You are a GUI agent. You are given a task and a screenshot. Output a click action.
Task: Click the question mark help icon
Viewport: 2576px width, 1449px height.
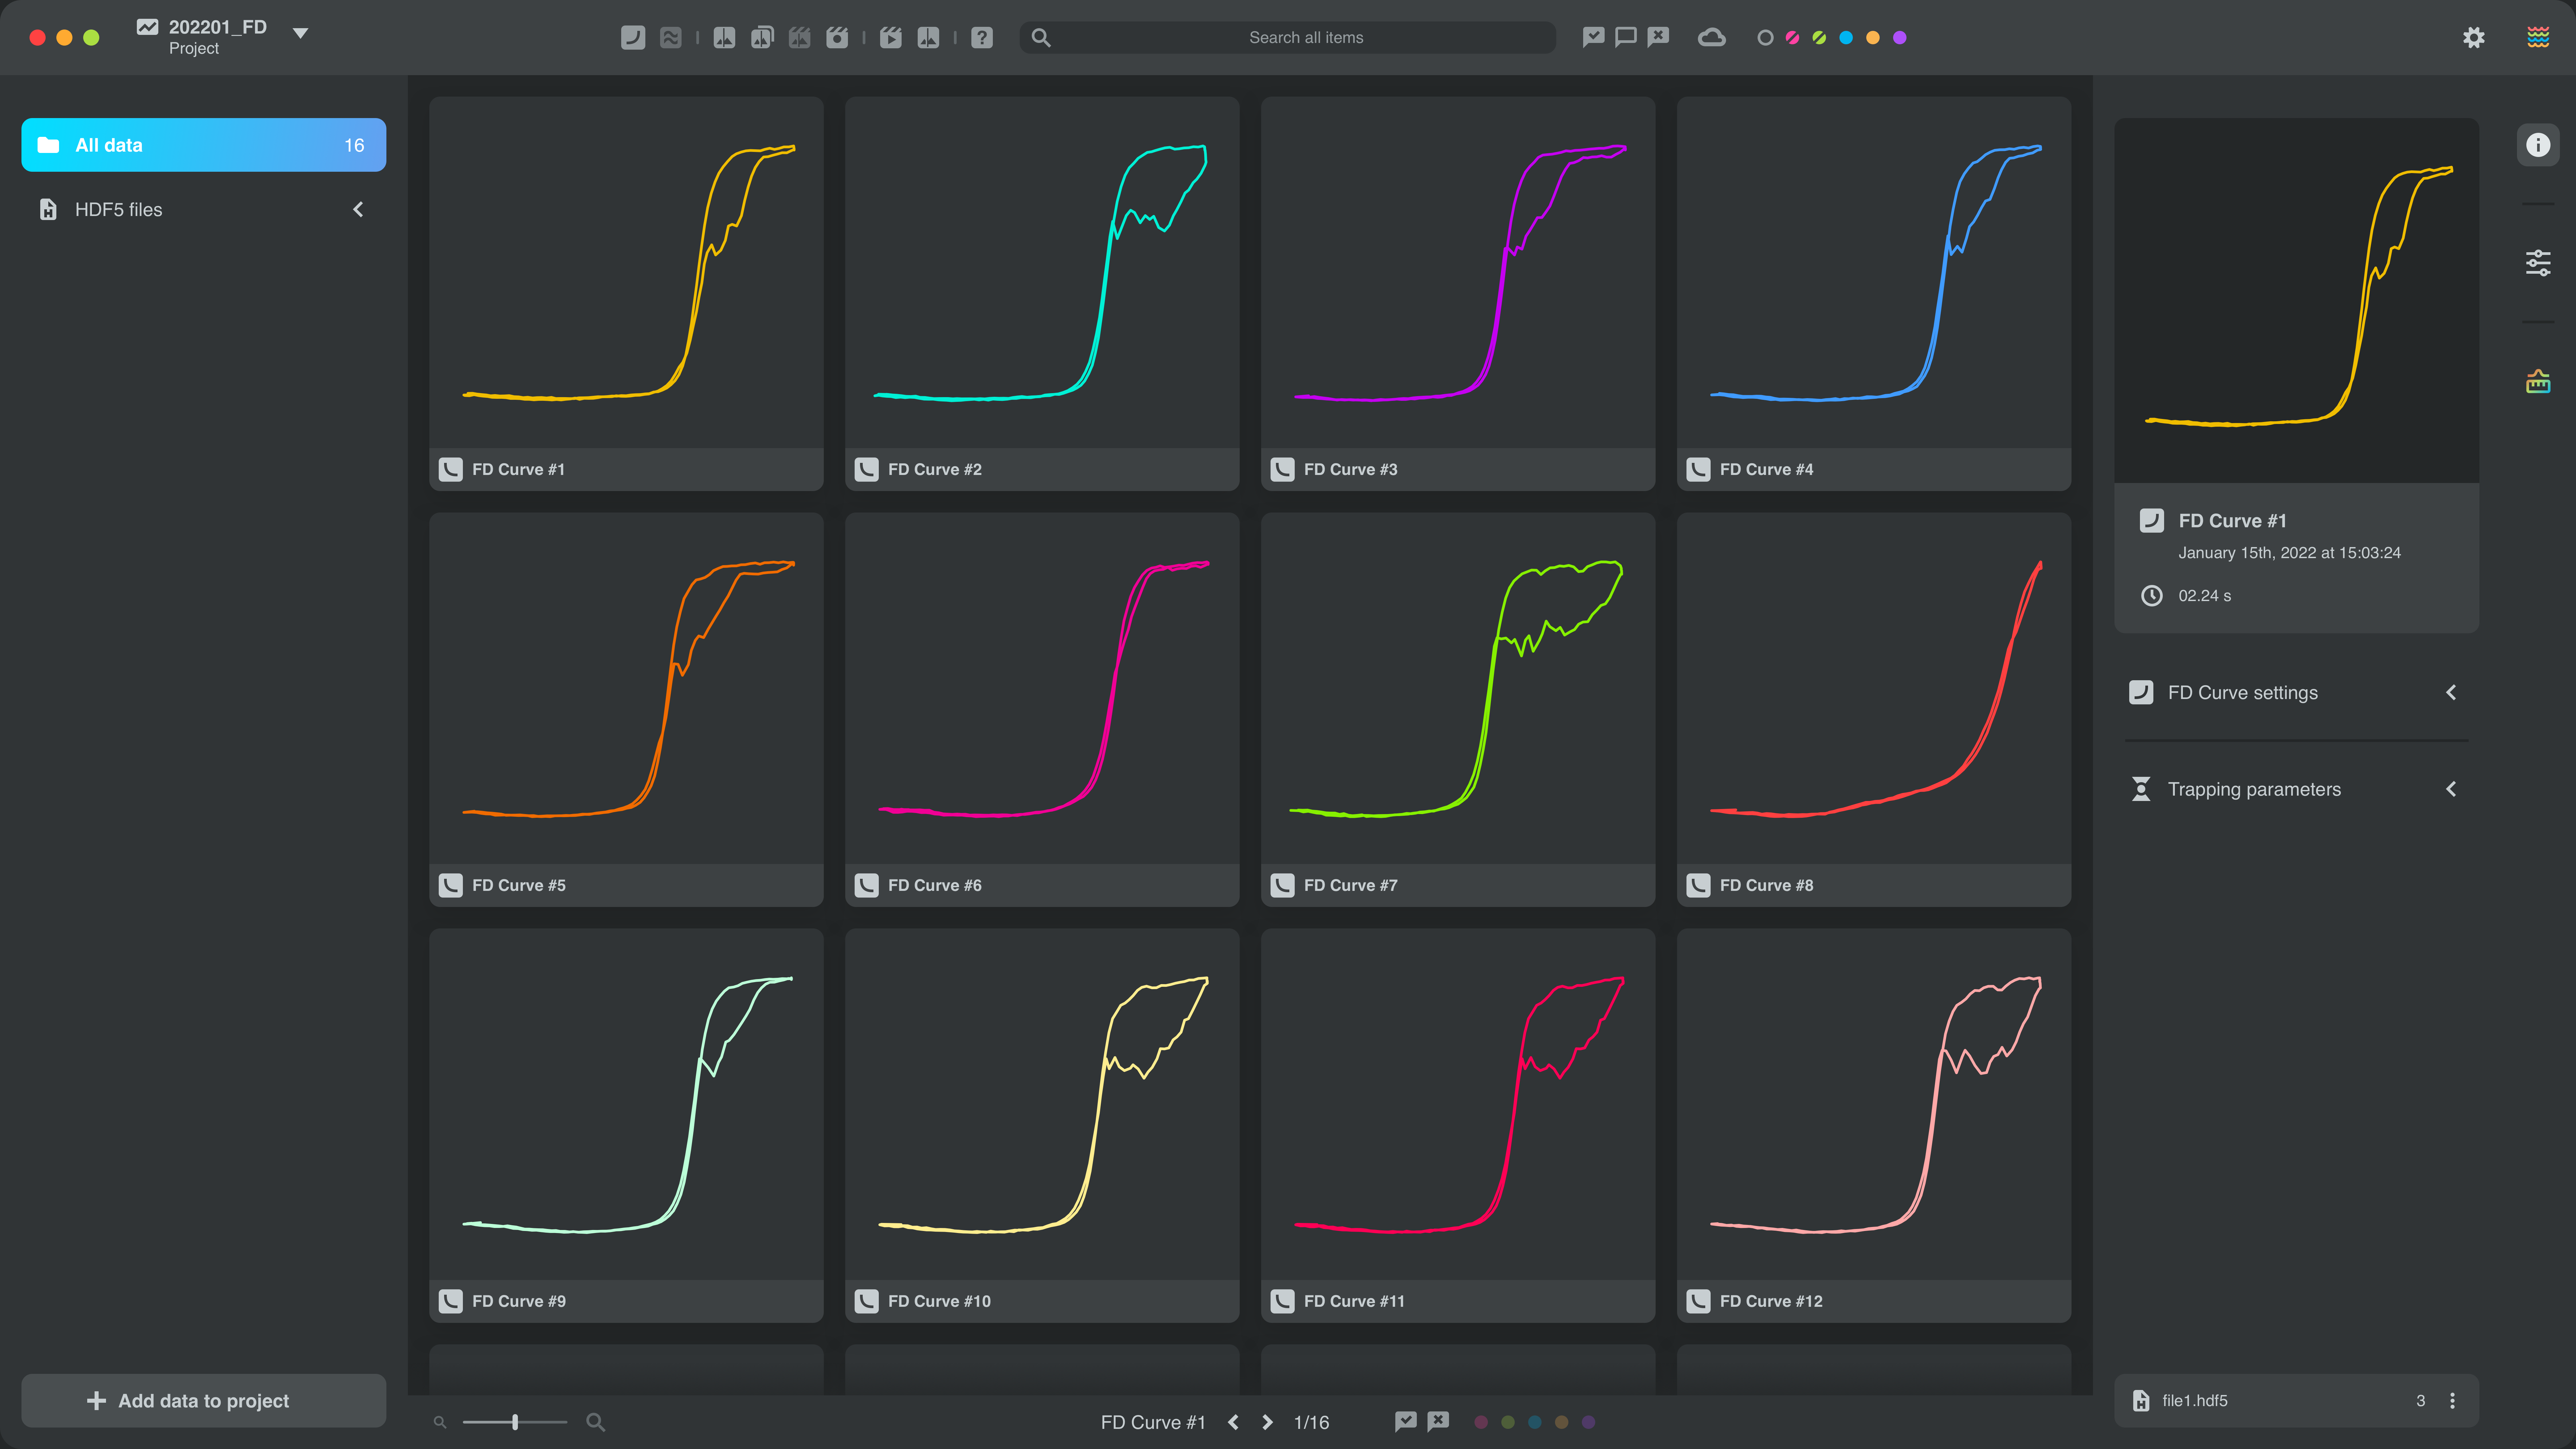coord(982,38)
